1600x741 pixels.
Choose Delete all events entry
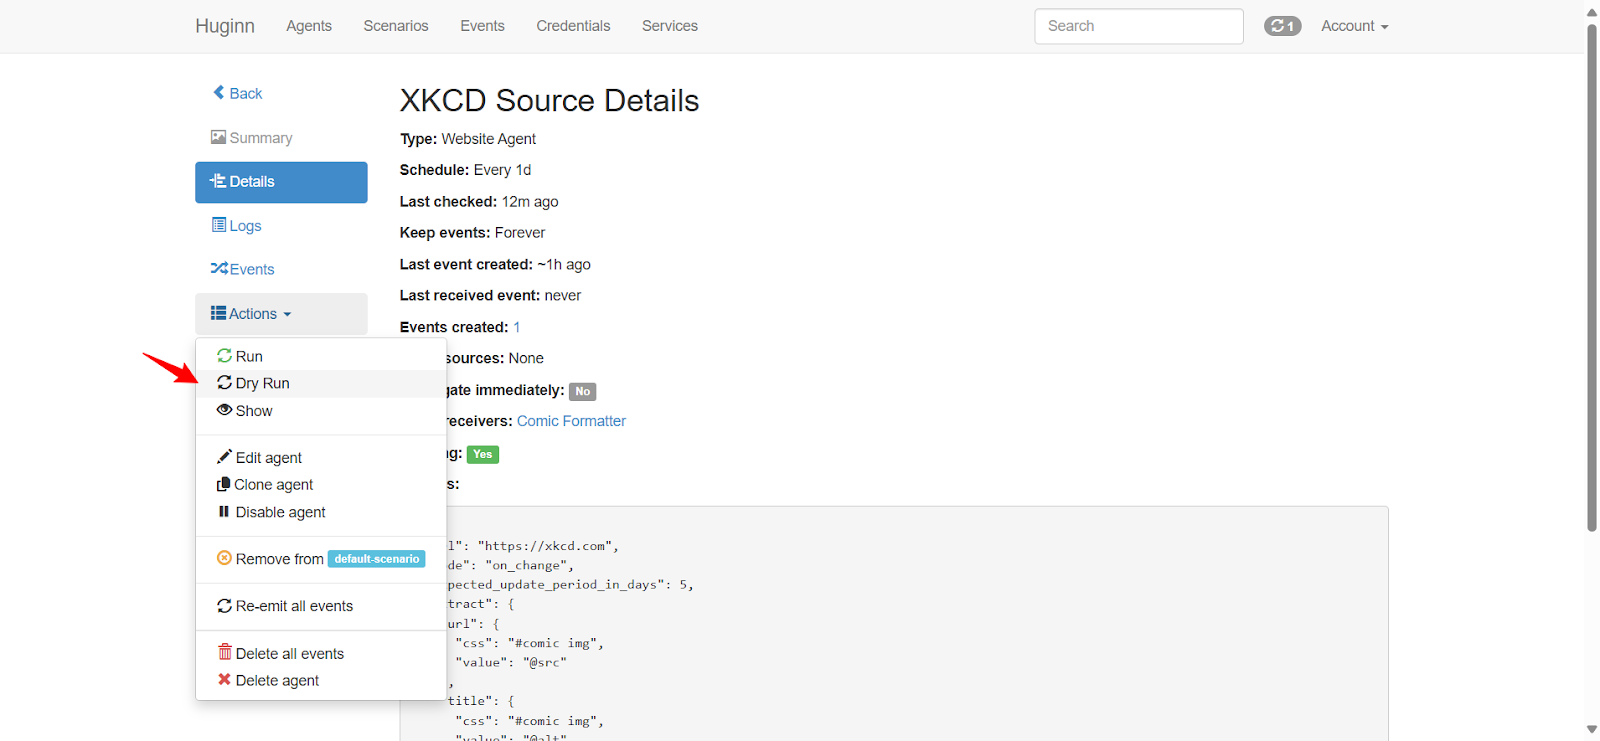click(x=321, y=653)
